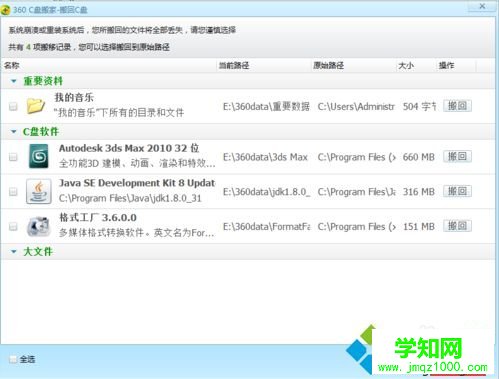Sort by the 大小 column header
Image resolution: width=499 pixels, height=379 pixels.
click(415, 65)
